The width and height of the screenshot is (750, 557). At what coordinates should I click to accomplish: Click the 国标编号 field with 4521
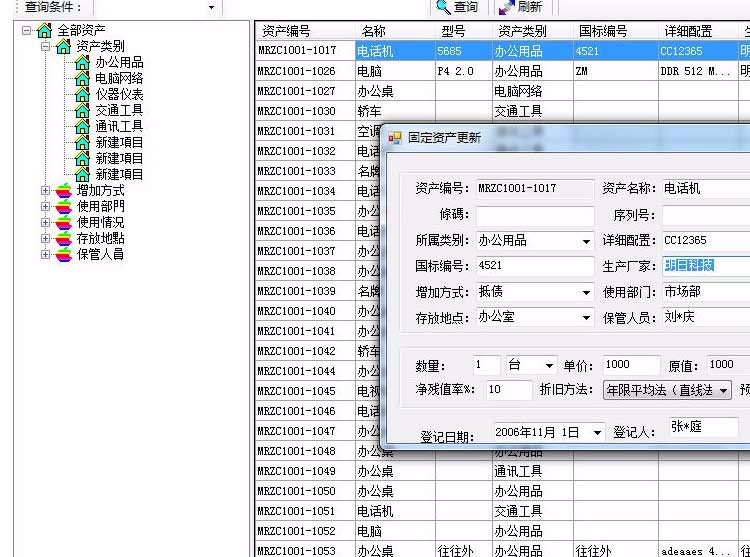[535, 266]
